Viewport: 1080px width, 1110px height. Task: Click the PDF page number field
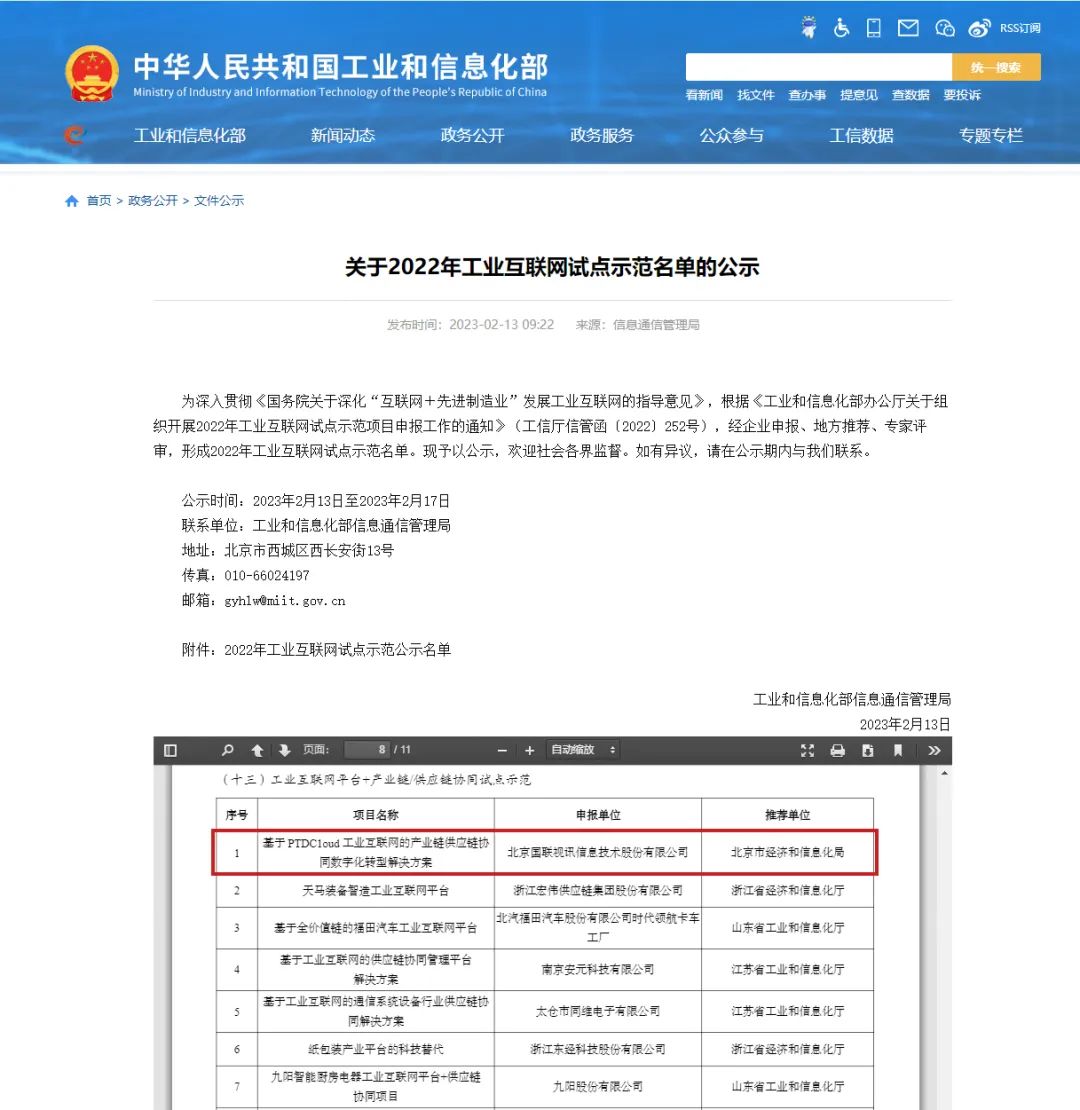366,750
